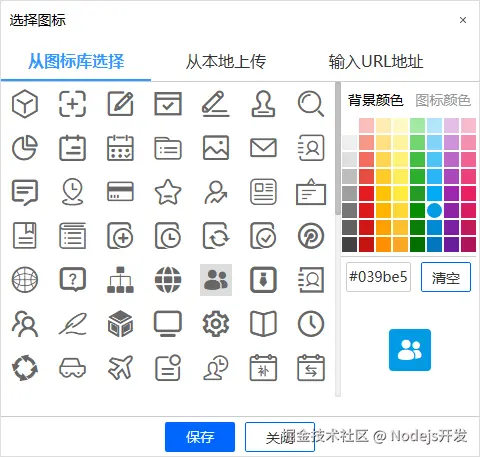Viewport: 480px width, 457px height.
Task: Select the credit card icon
Action: (120, 192)
